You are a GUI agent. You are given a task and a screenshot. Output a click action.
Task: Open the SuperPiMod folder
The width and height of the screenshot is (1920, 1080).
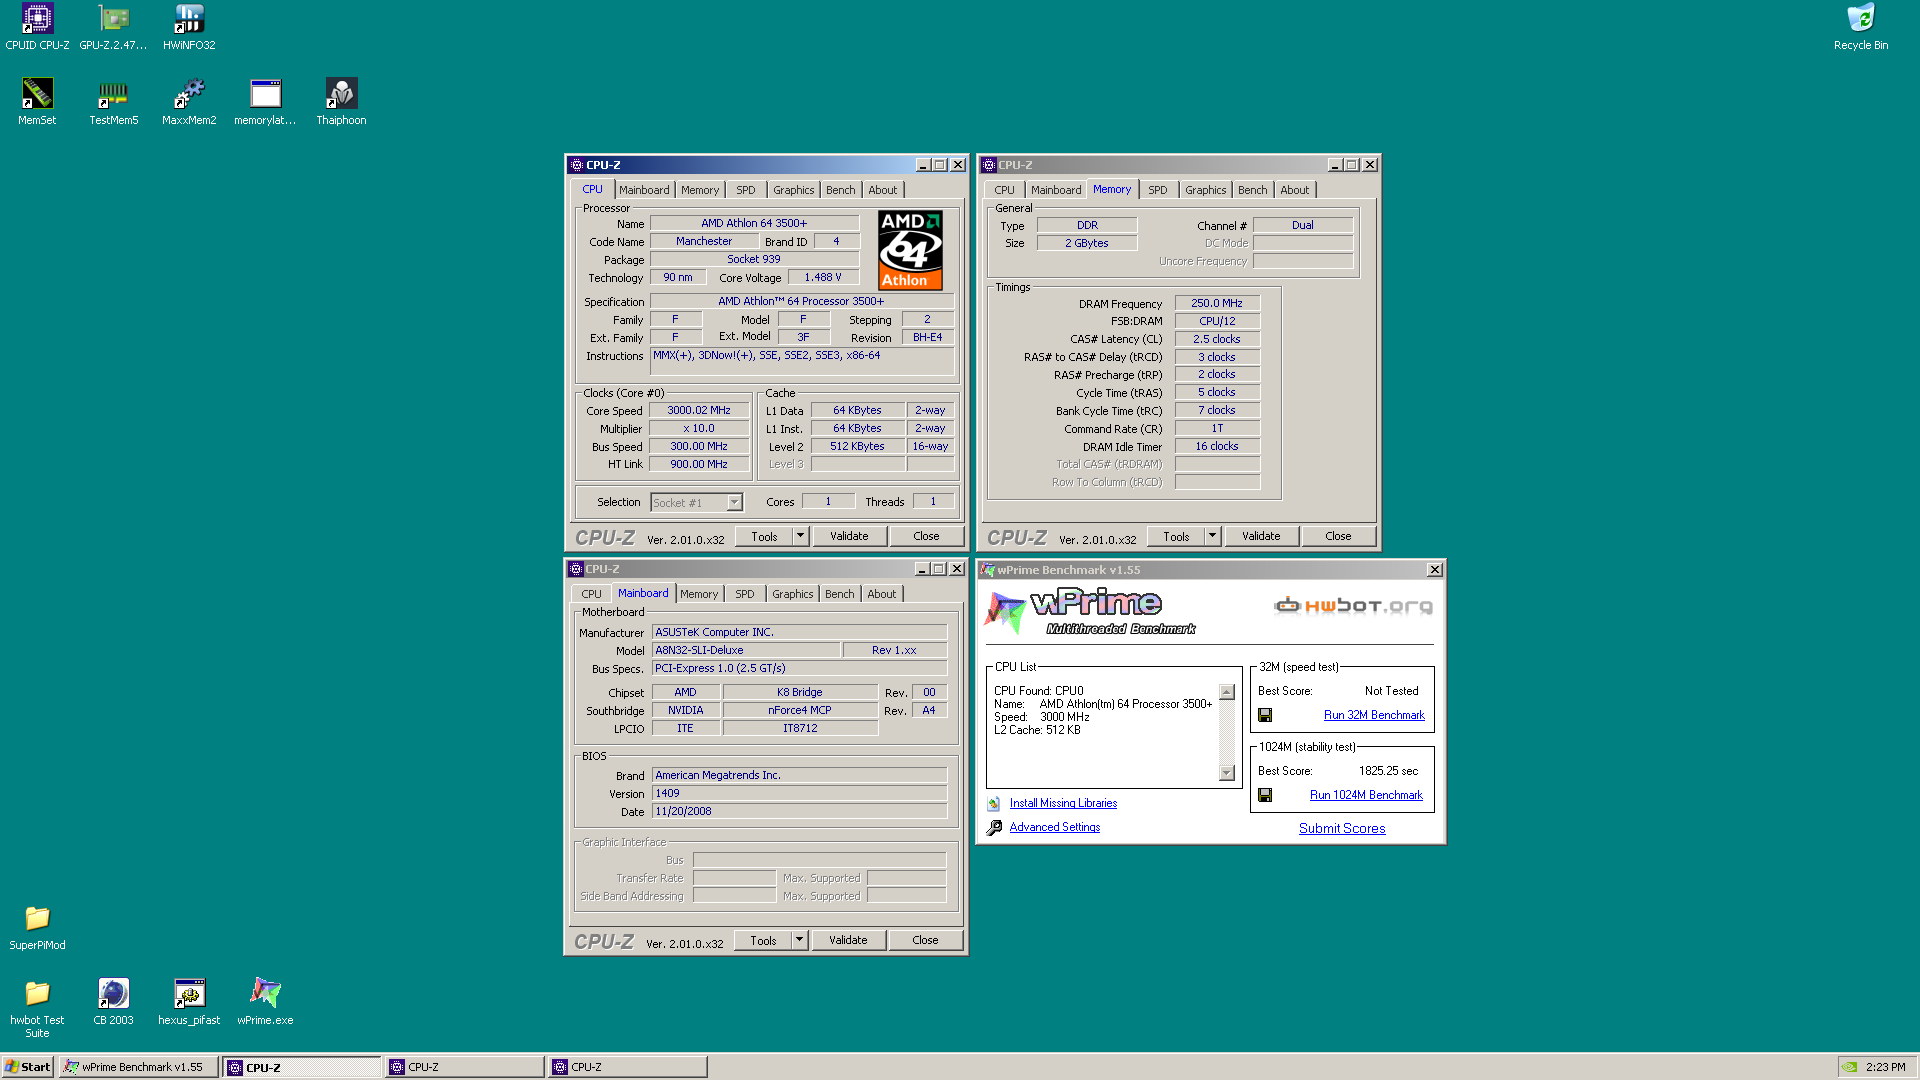click(37, 927)
